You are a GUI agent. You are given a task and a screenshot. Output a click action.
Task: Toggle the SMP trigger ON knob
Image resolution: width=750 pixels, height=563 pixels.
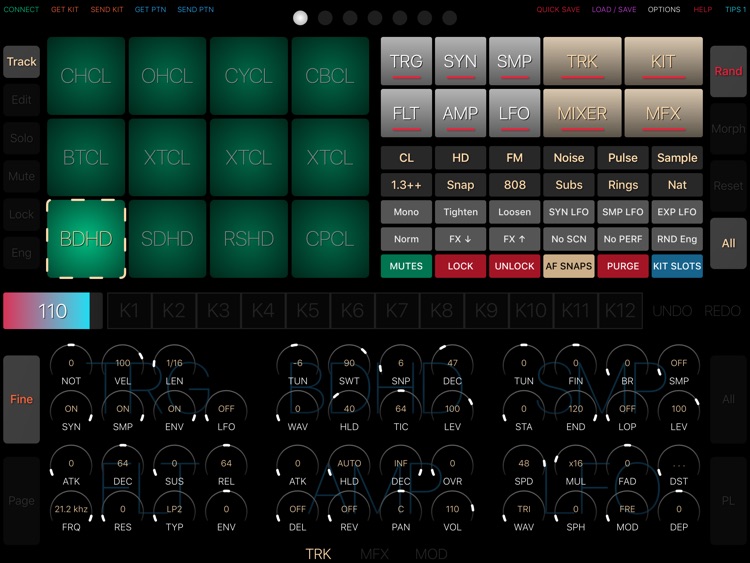123,410
